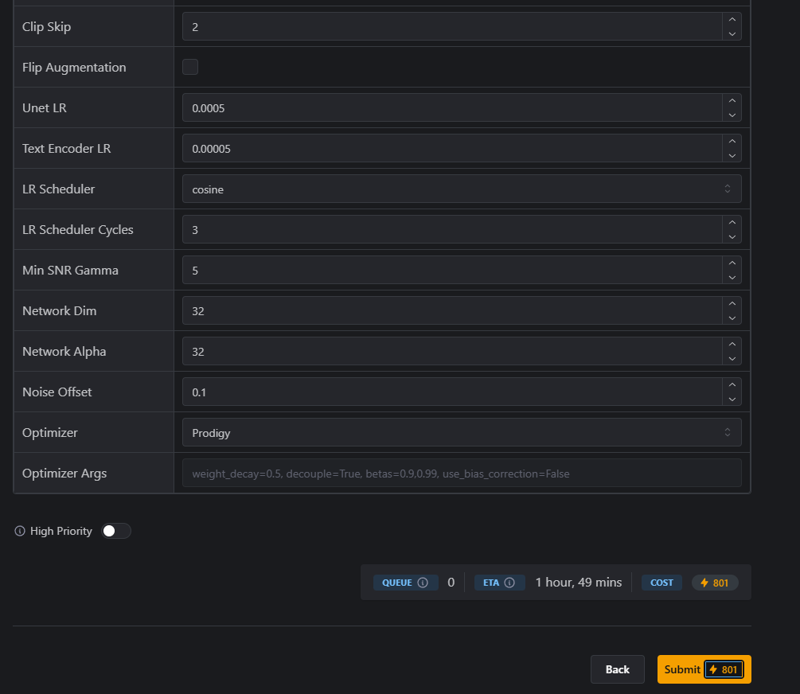Increase Network Alpha with the up arrow

coord(732,344)
